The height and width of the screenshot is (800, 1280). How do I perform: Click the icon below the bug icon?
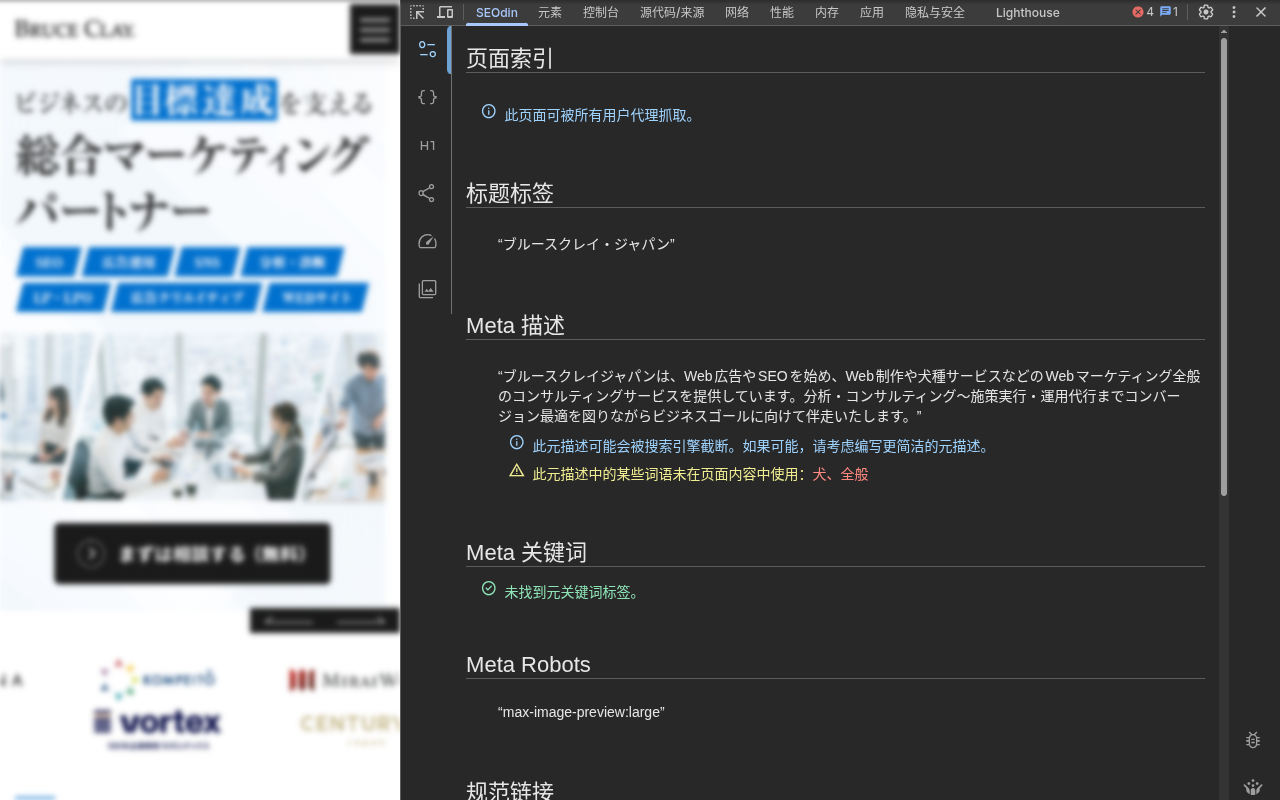coord(1253,787)
